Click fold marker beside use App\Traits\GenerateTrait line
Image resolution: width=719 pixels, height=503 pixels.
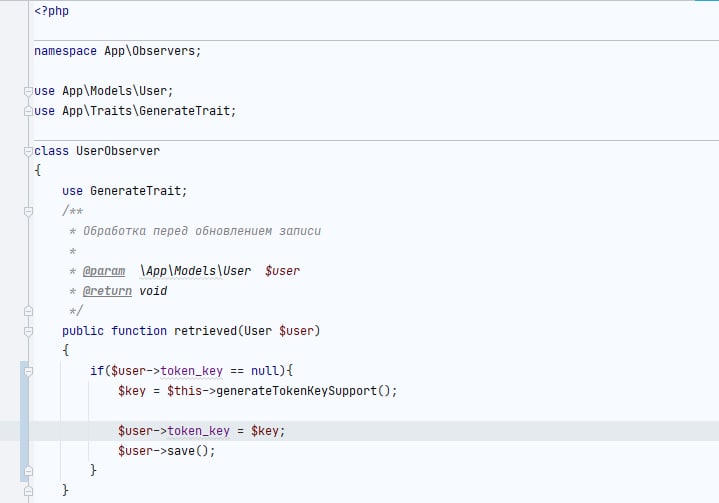pyautogui.click(x=28, y=111)
